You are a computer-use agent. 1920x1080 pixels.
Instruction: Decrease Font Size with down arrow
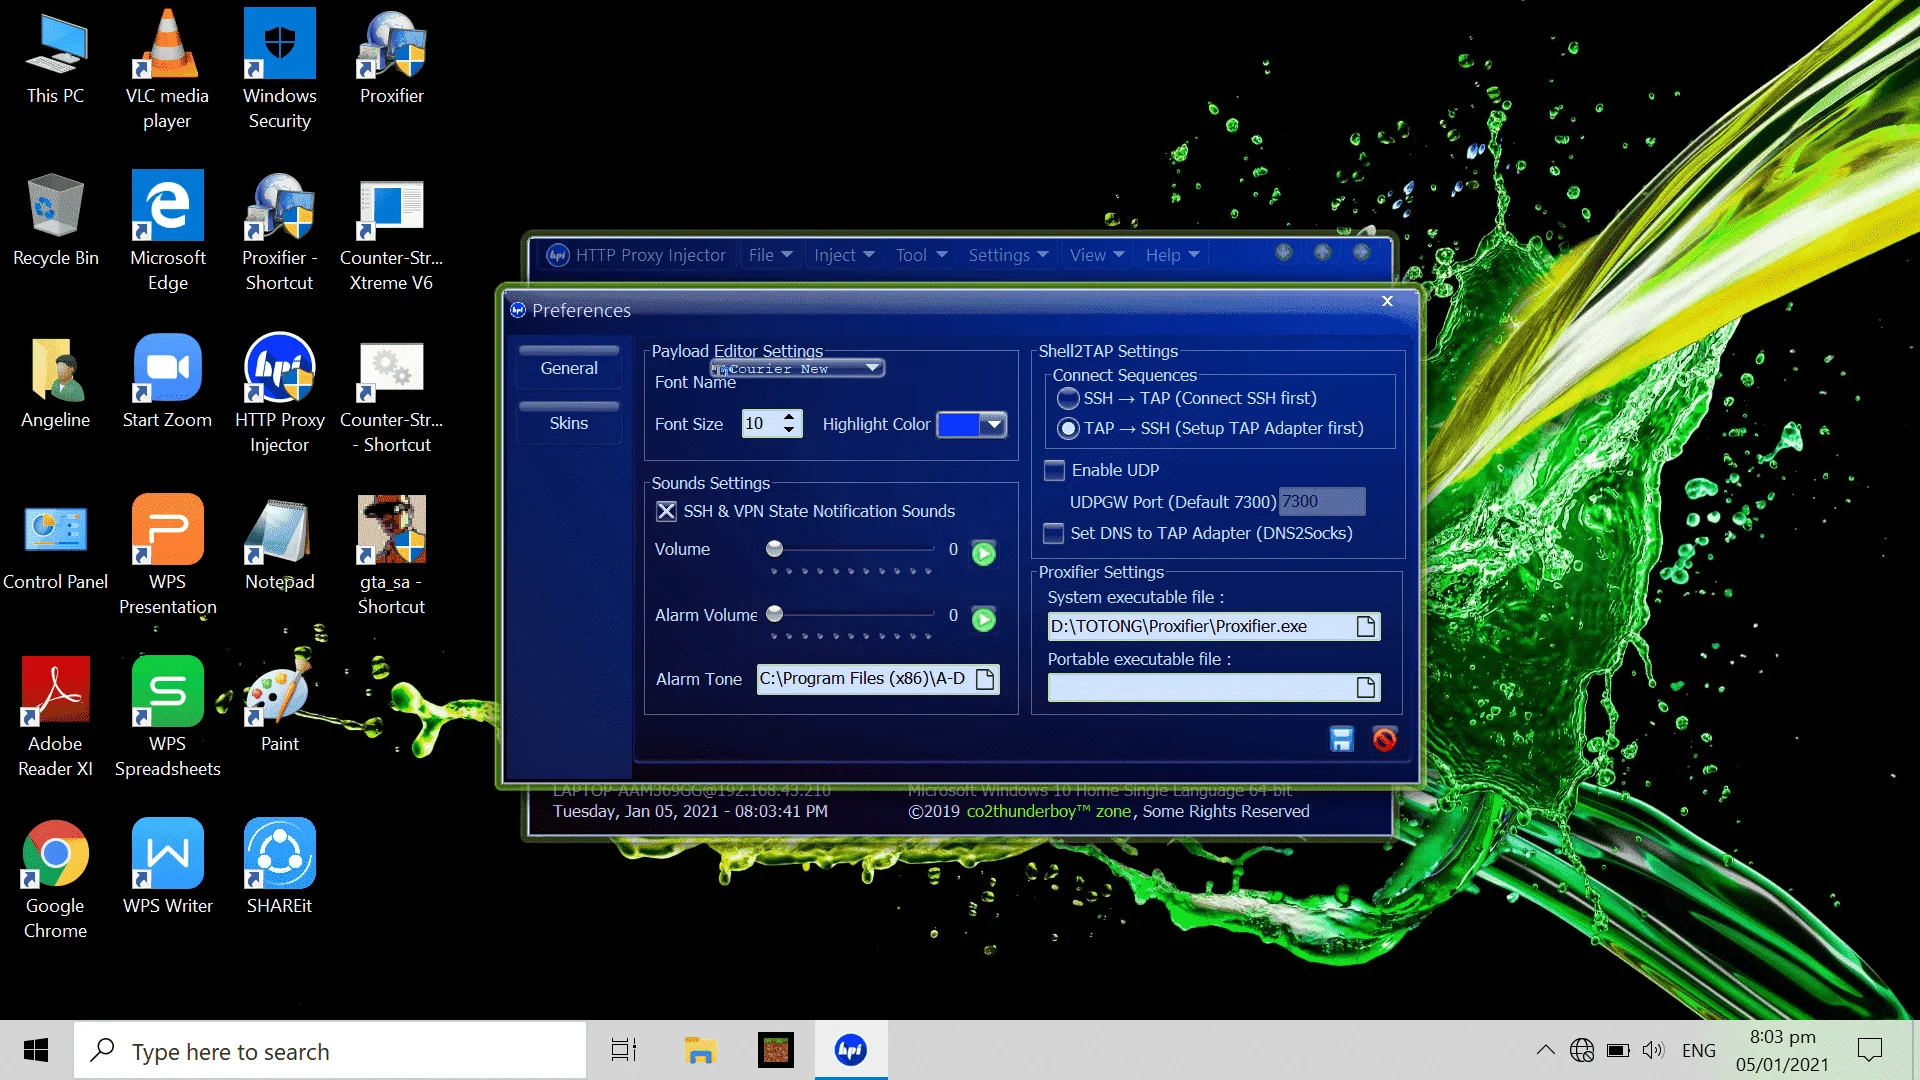click(x=789, y=431)
